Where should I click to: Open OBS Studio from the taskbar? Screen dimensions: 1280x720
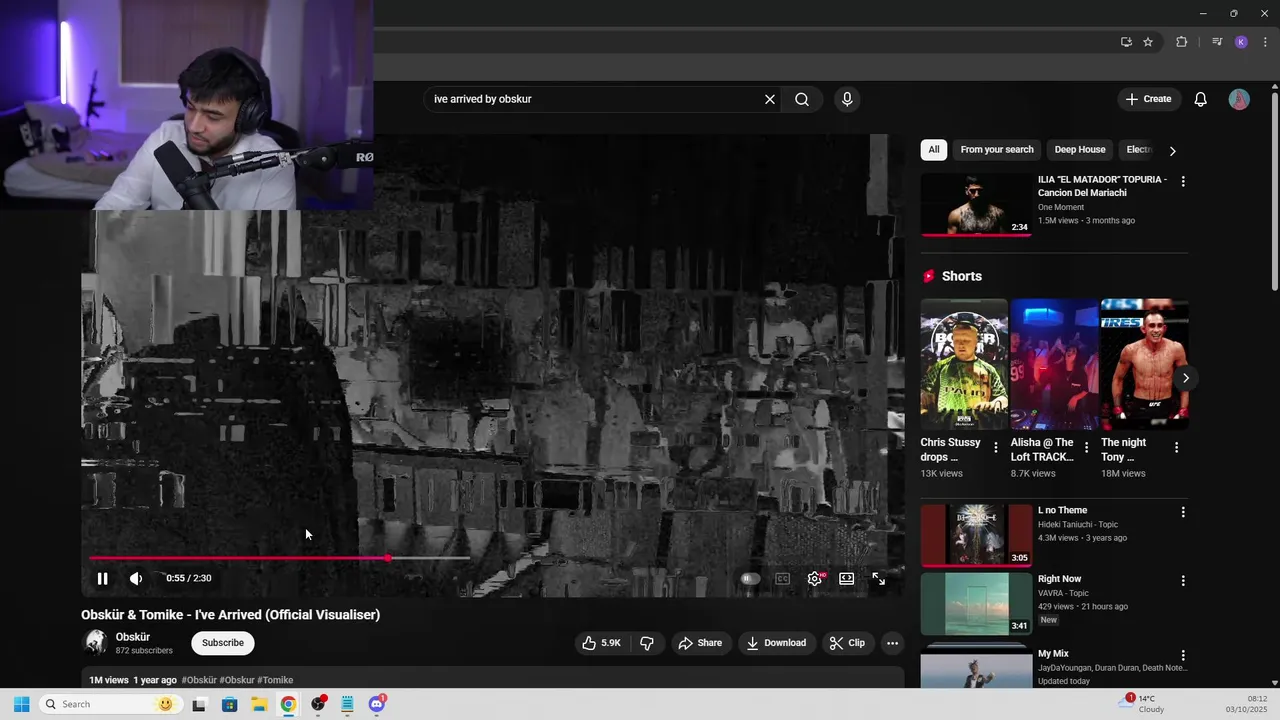pyautogui.click(x=318, y=704)
